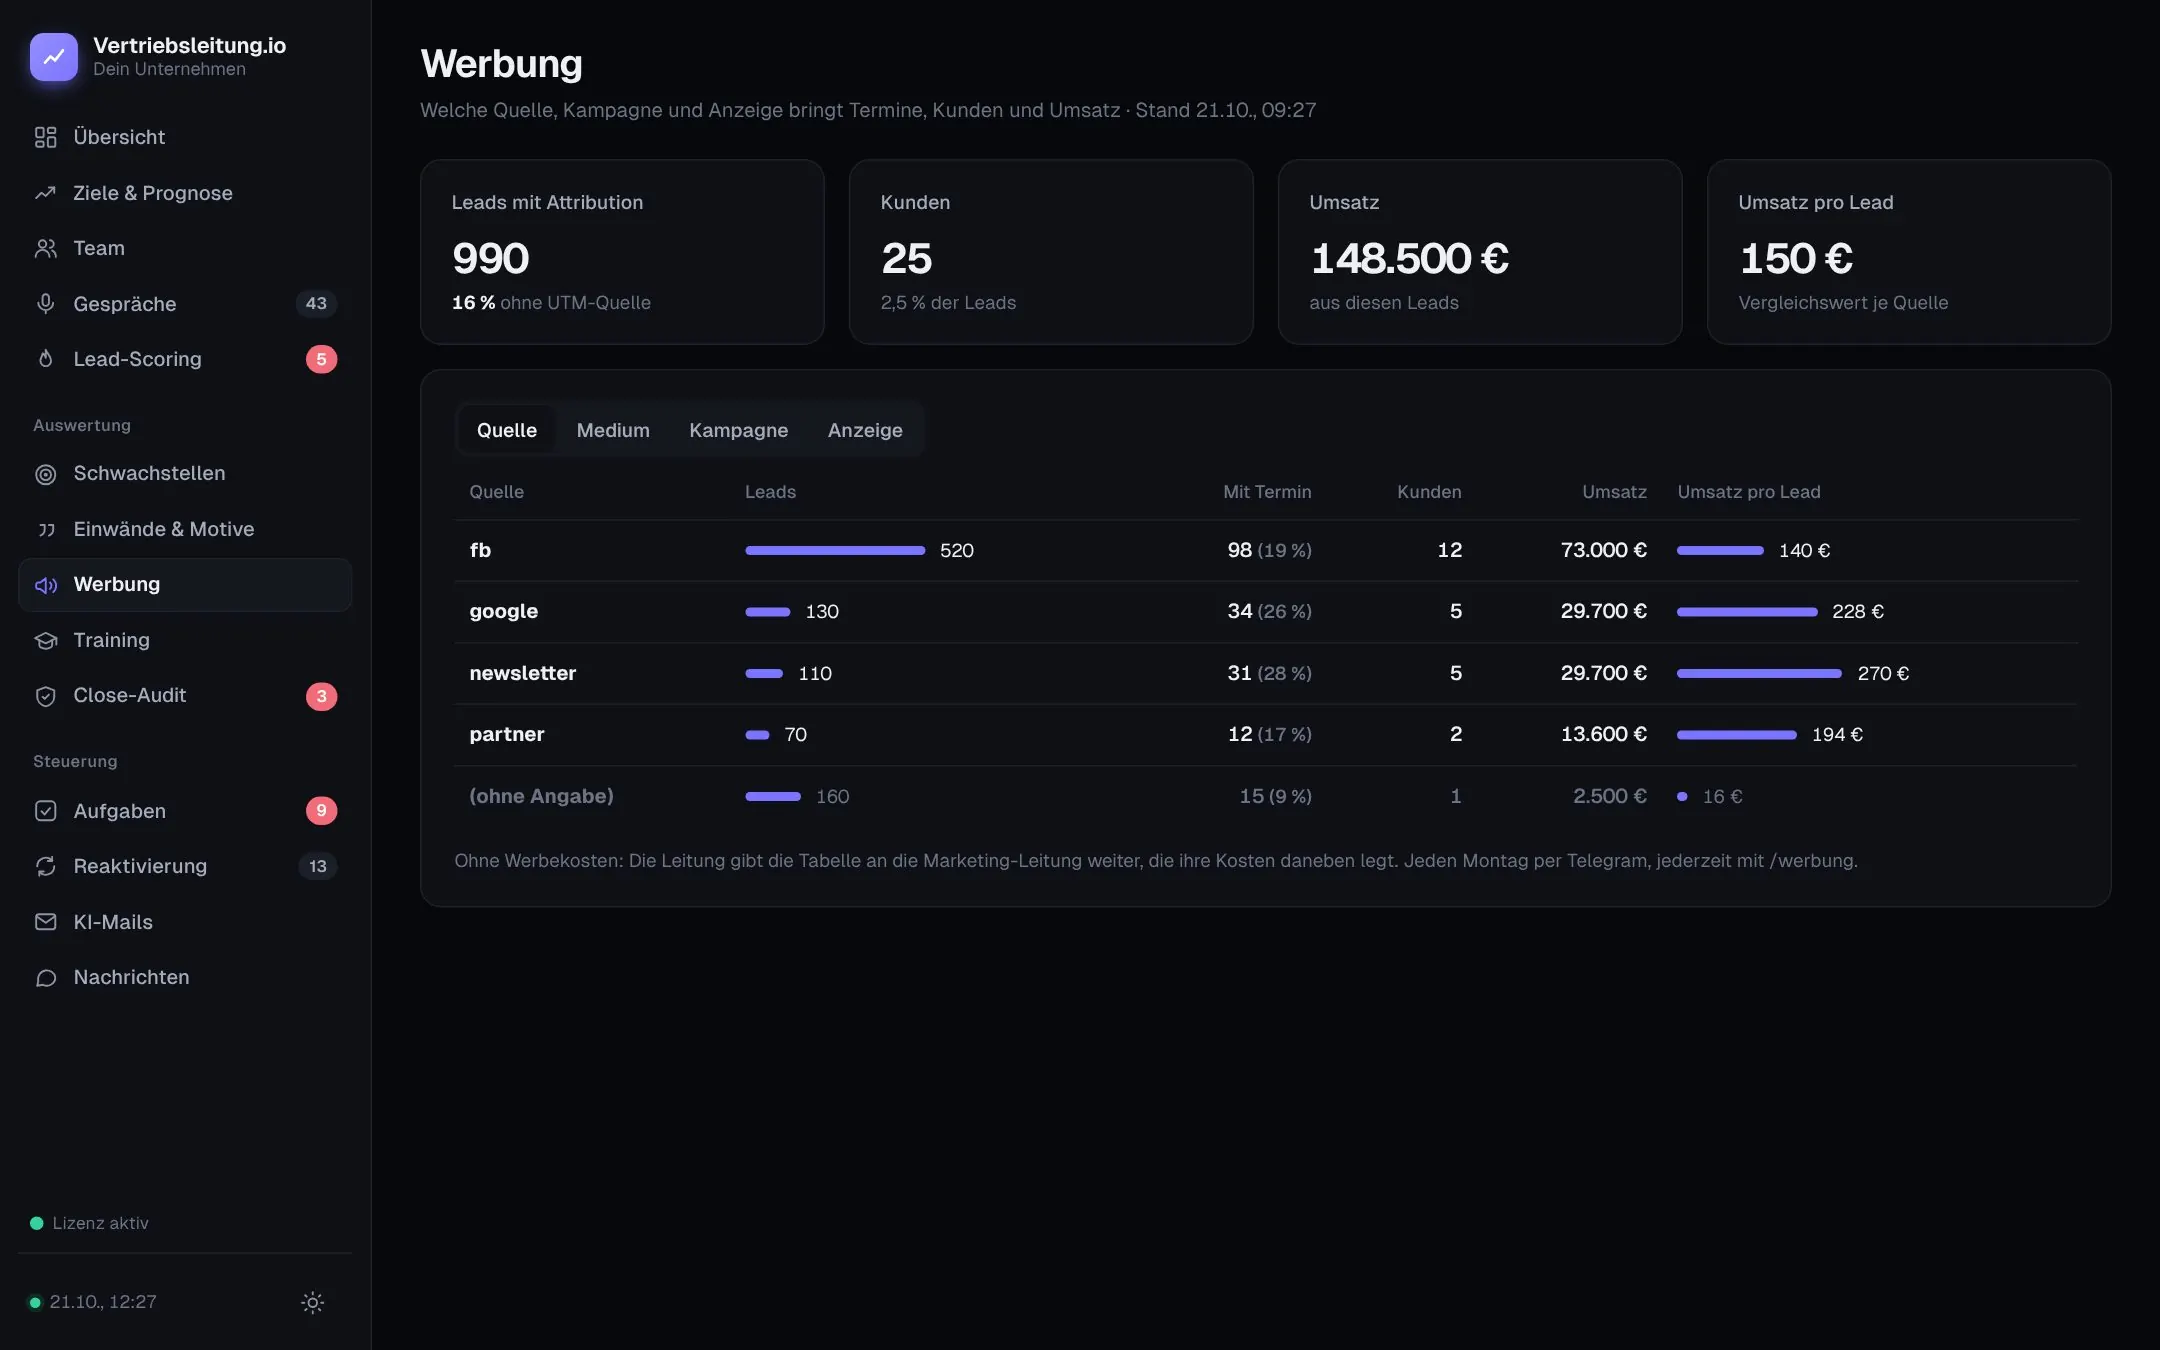Switch to the Kampagne tab
2160x1350 pixels.
point(739,430)
